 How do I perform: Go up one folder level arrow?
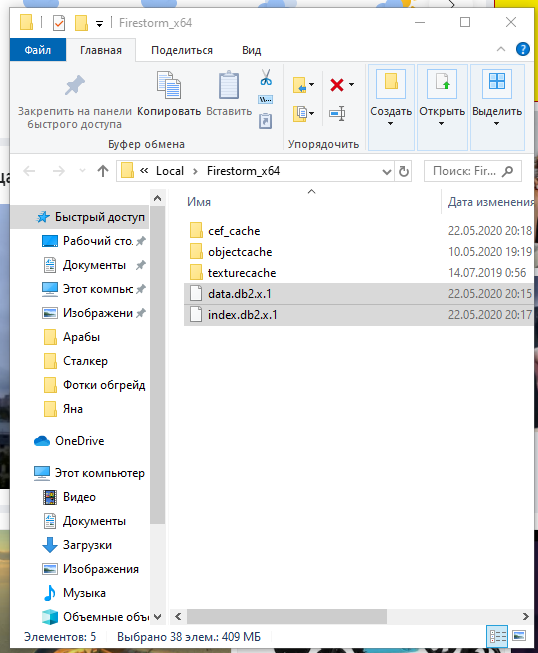pos(103,171)
